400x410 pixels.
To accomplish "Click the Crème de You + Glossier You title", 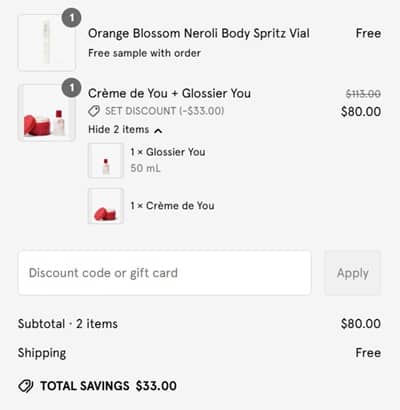I will tap(169, 93).
